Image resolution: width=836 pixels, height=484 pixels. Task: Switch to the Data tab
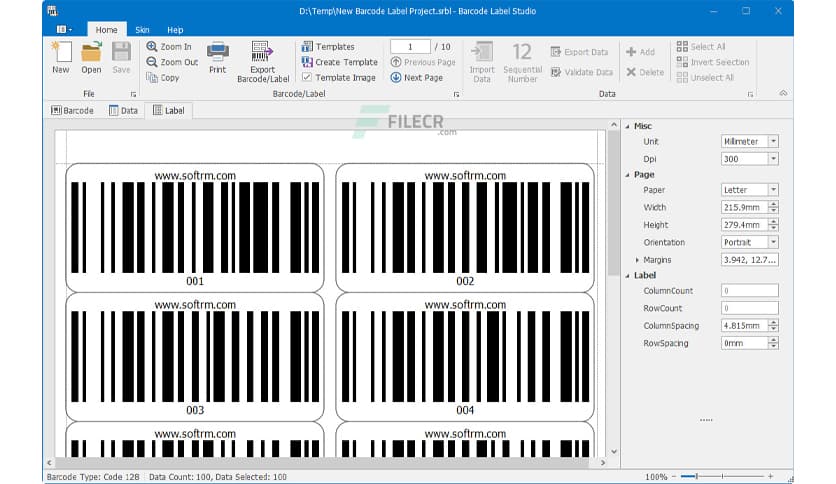point(123,110)
